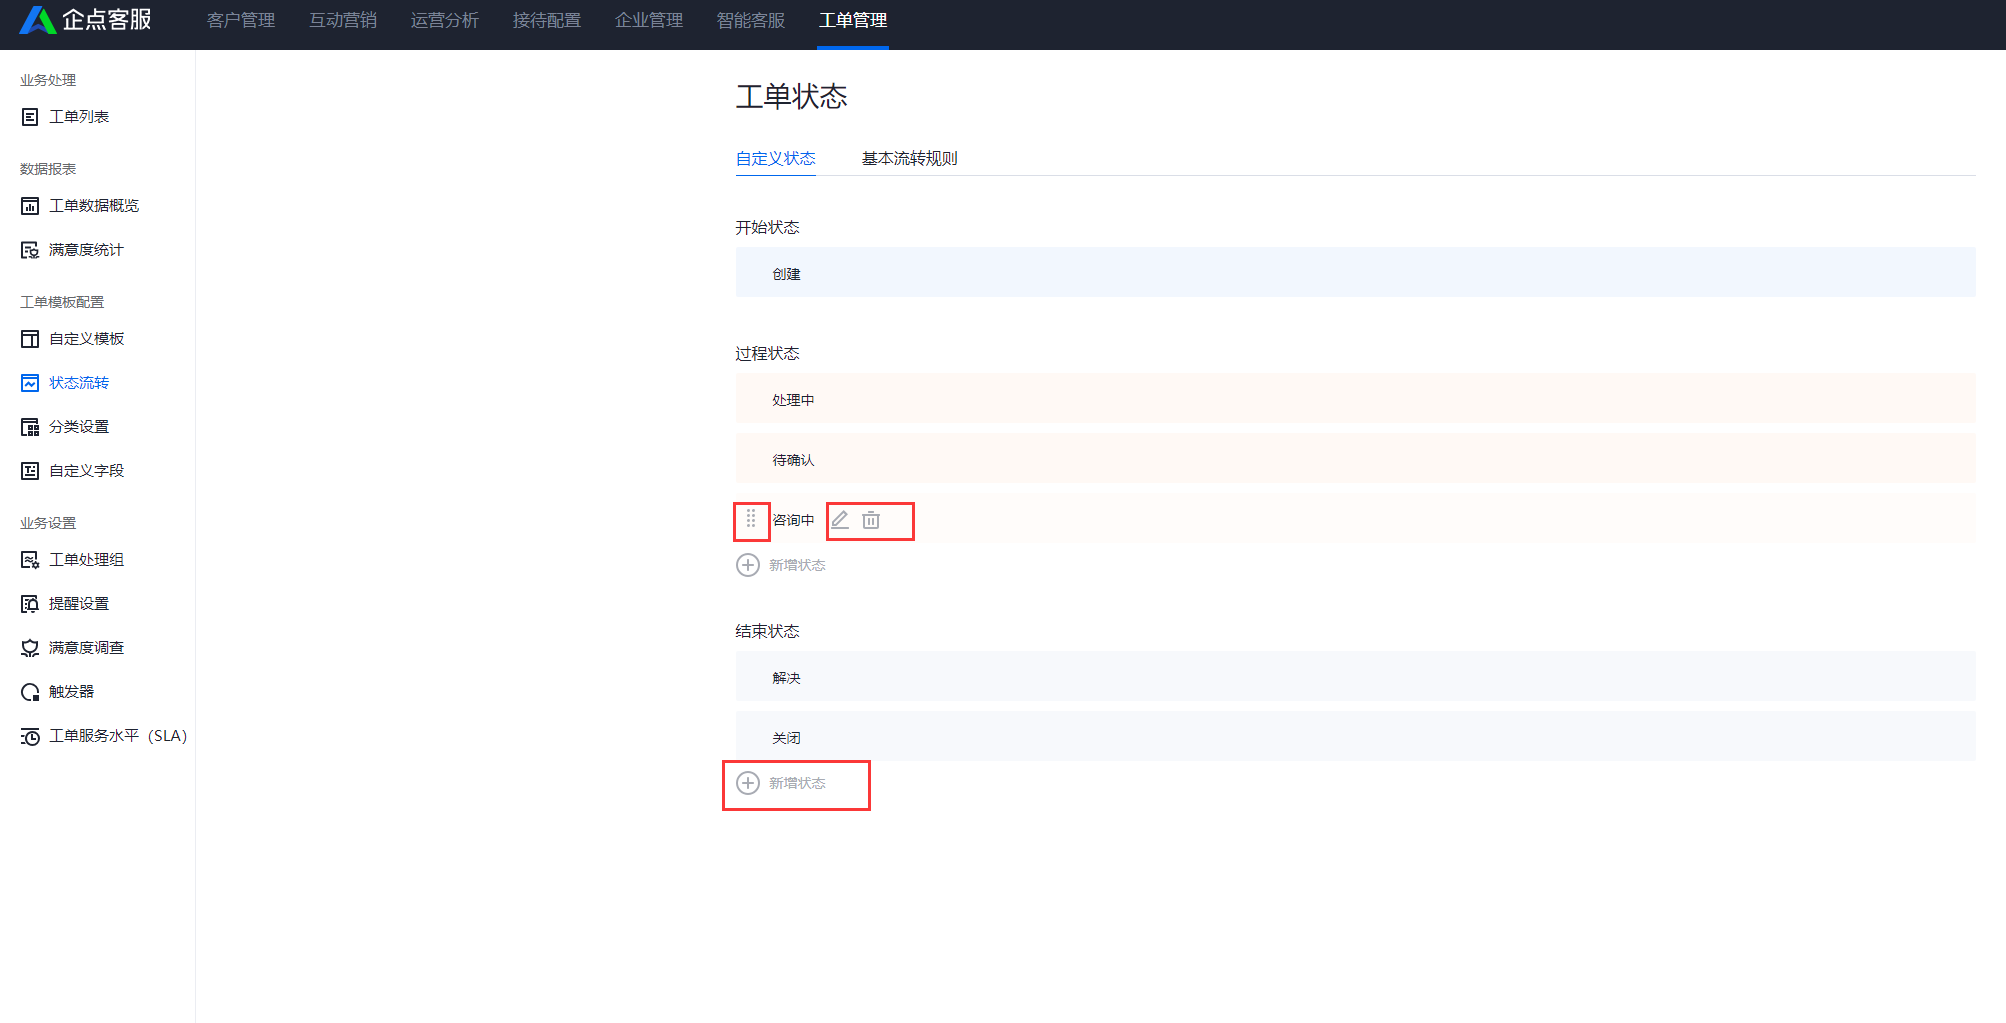The image size is (2006, 1023).
Task: Select the 咨询中 status label
Action: (x=793, y=520)
